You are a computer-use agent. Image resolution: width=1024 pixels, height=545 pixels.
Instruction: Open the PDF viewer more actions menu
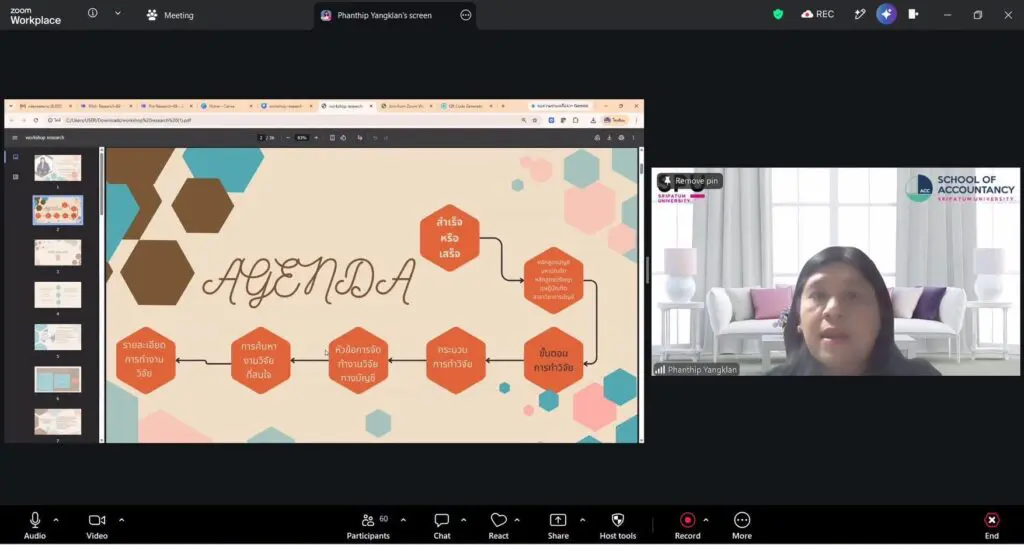pyautogui.click(x=633, y=138)
